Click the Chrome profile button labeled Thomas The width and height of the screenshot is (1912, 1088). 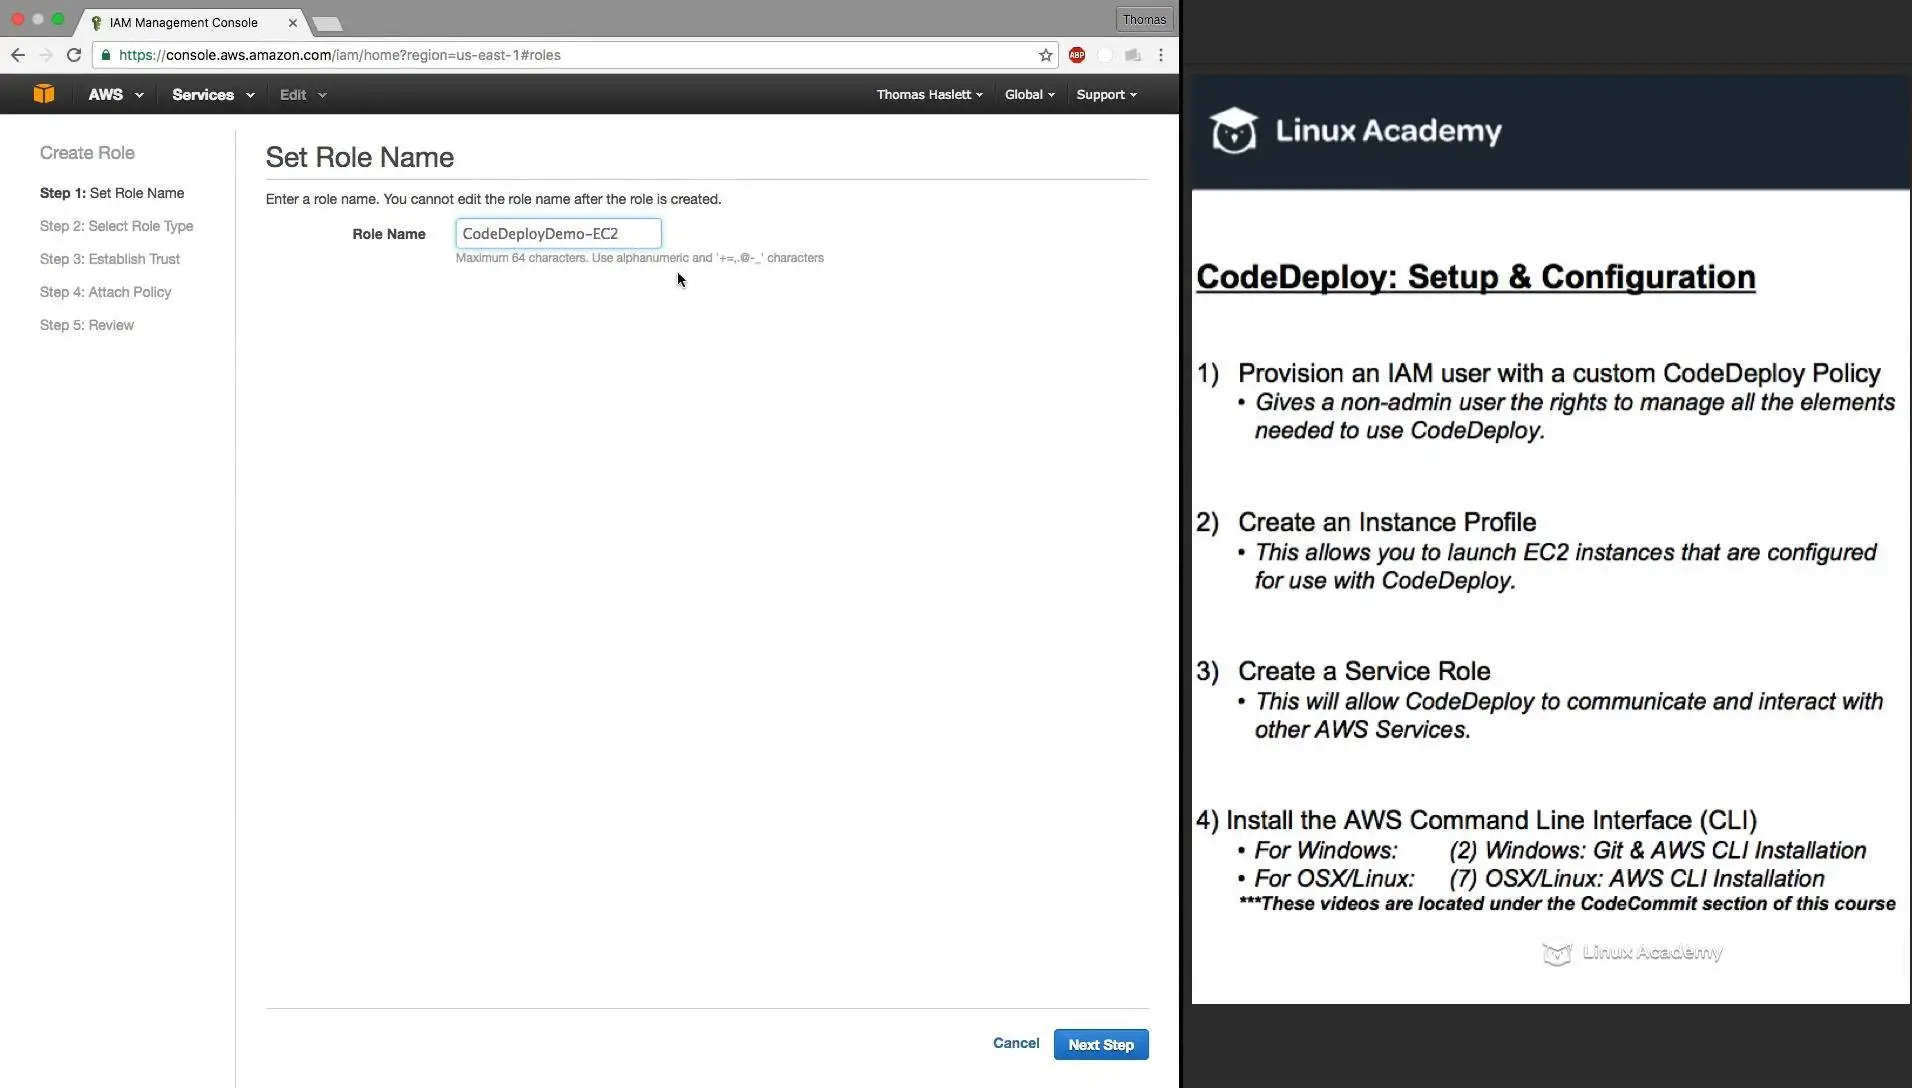[1144, 19]
